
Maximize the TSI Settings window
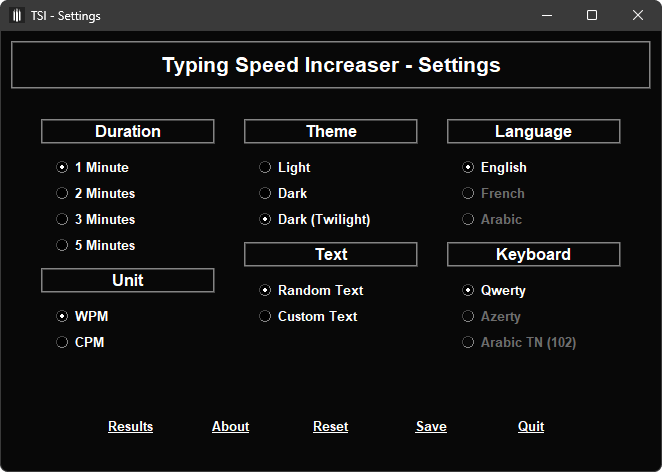592,16
